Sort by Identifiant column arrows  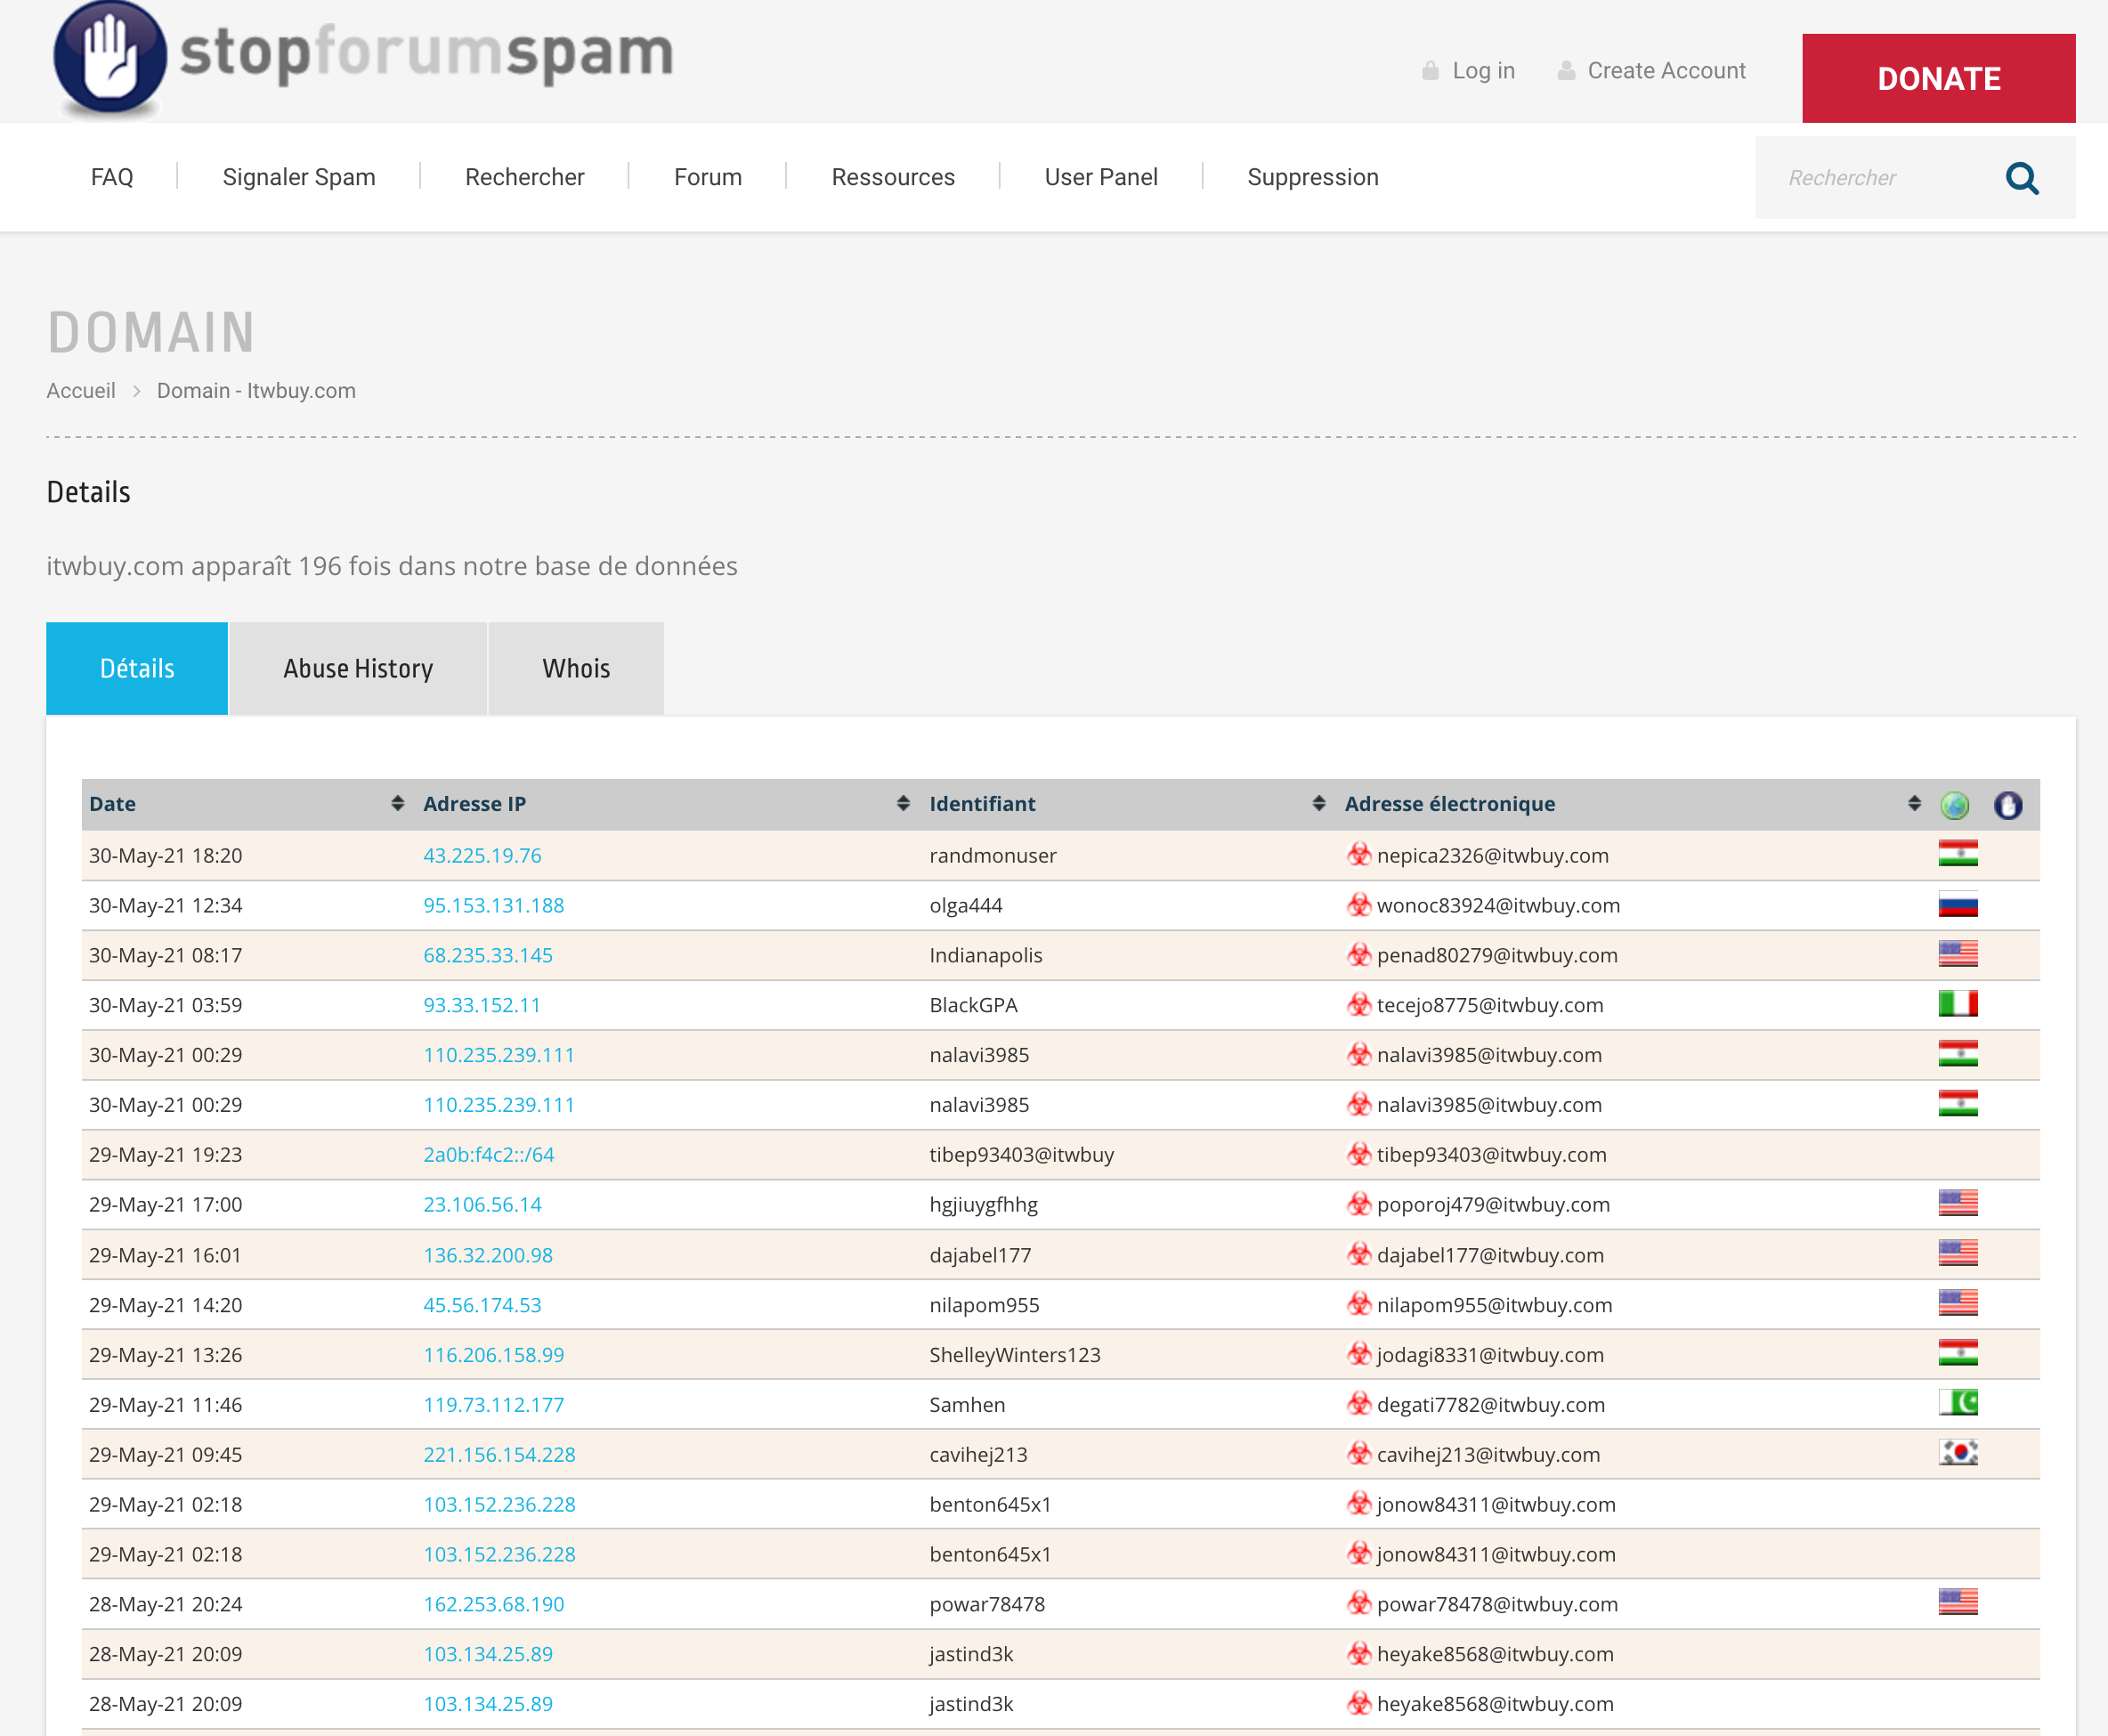tap(1319, 804)
